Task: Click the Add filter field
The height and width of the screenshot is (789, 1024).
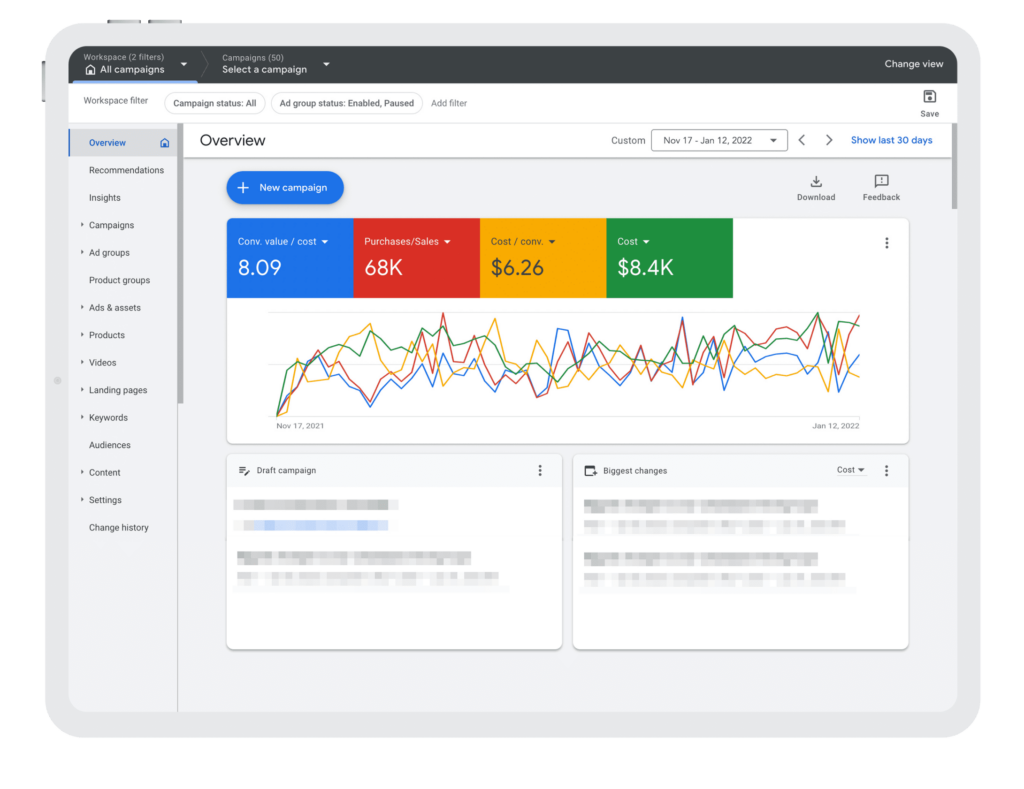Action: 449,103
